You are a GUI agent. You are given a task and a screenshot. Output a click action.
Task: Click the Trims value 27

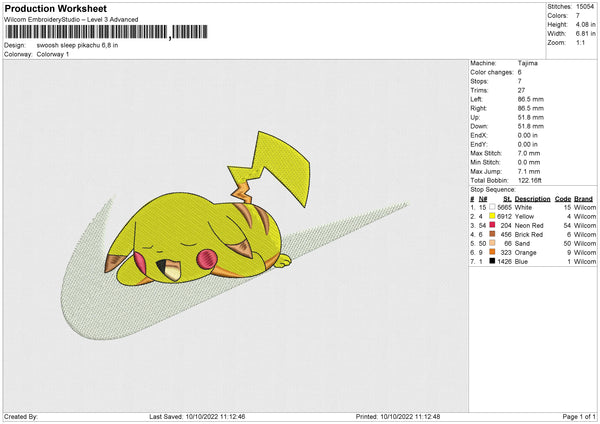(x=521, y=90)
